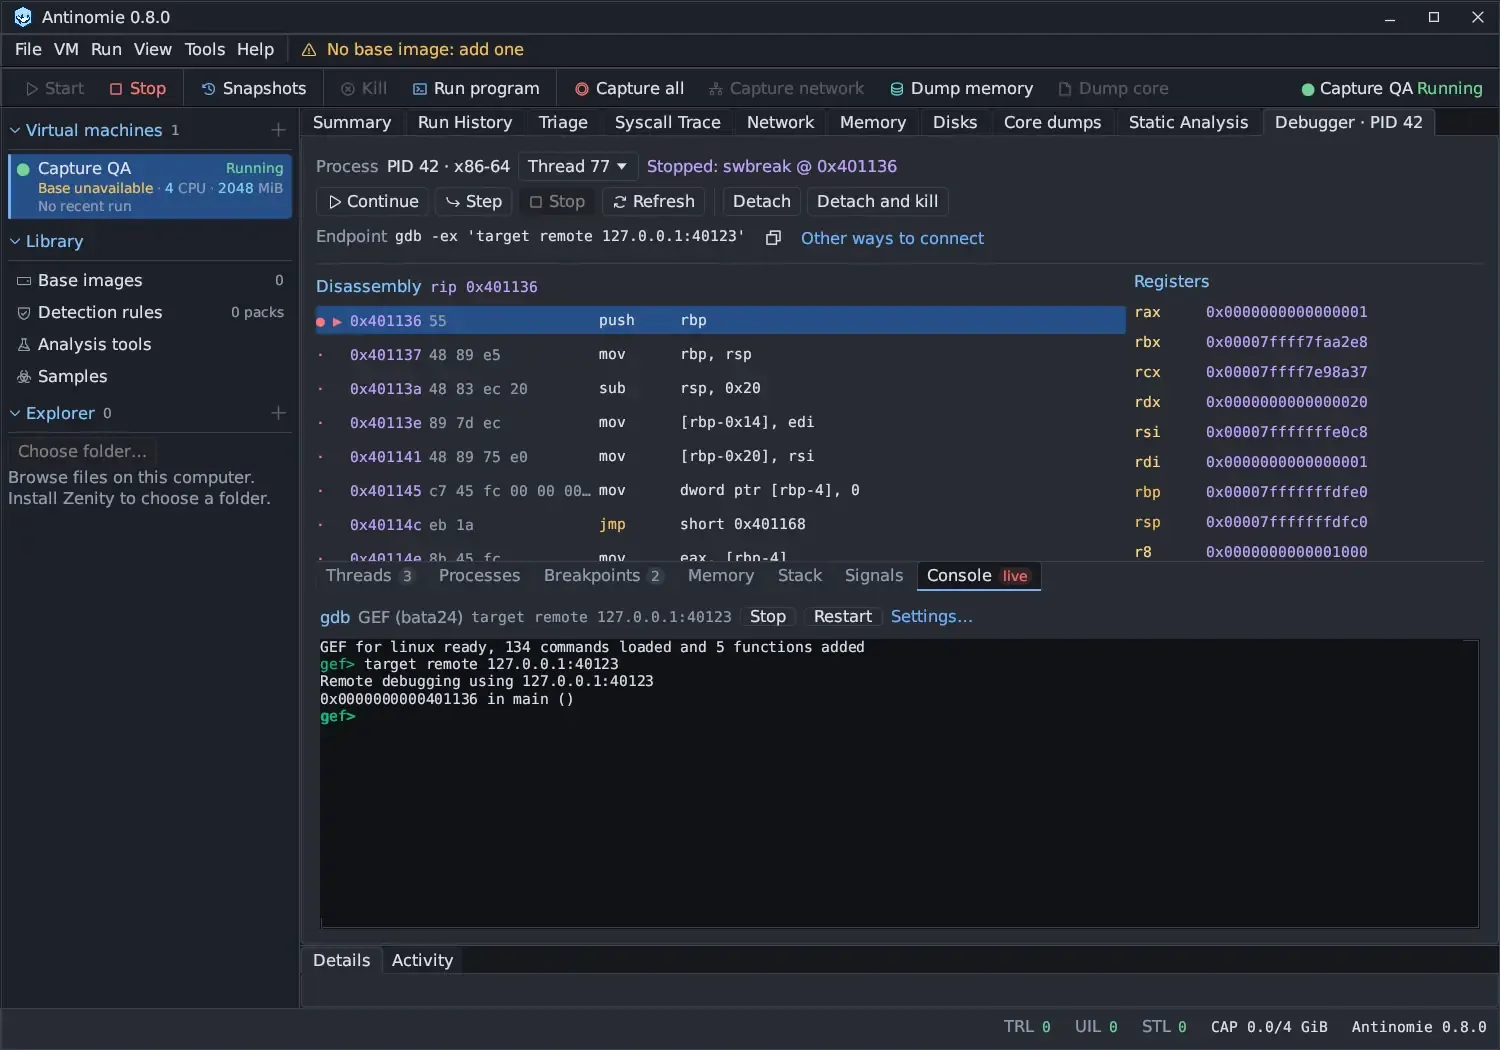The image size is (1500, 1050).
Task: Switch to the Triage tab
Action: click(563, 122)
